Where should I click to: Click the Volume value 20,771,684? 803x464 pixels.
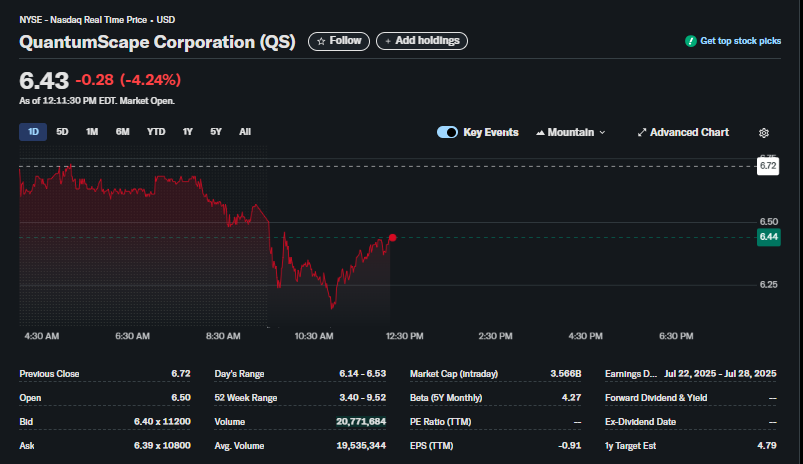coord(361,421)
